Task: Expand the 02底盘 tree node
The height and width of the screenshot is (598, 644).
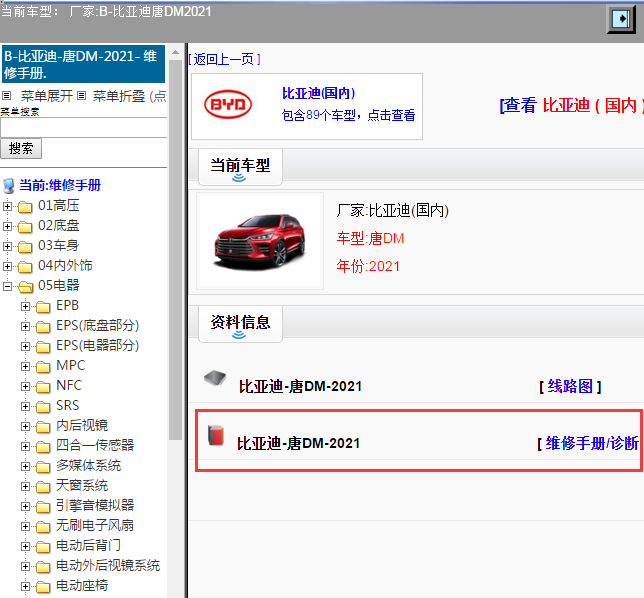Action: click(x=7, y=226)
